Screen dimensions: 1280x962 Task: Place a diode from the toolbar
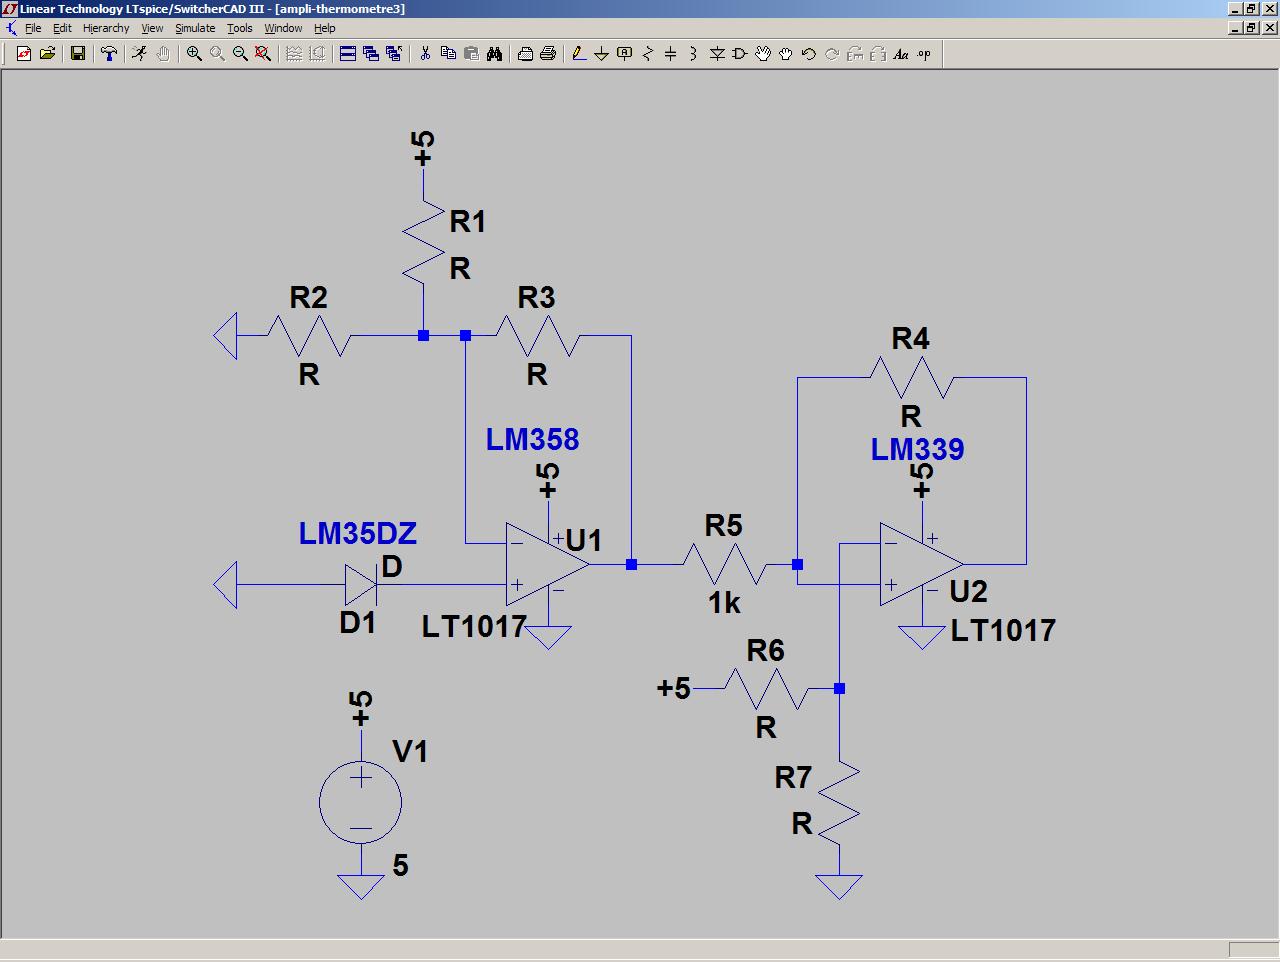(x=717, y=54)
